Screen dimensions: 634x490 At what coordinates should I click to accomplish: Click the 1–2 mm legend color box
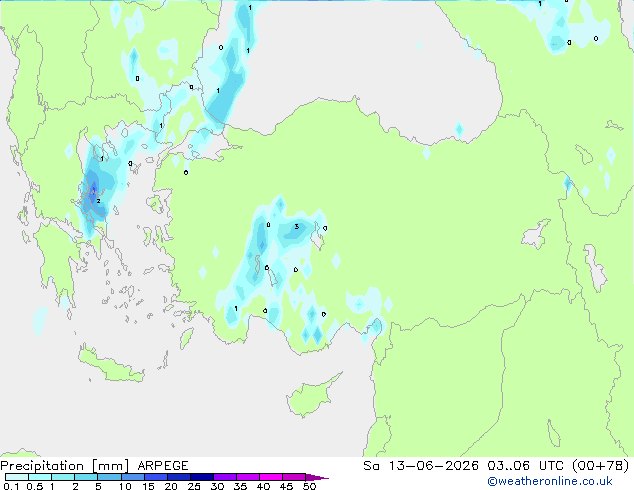[x=63, y=477]
